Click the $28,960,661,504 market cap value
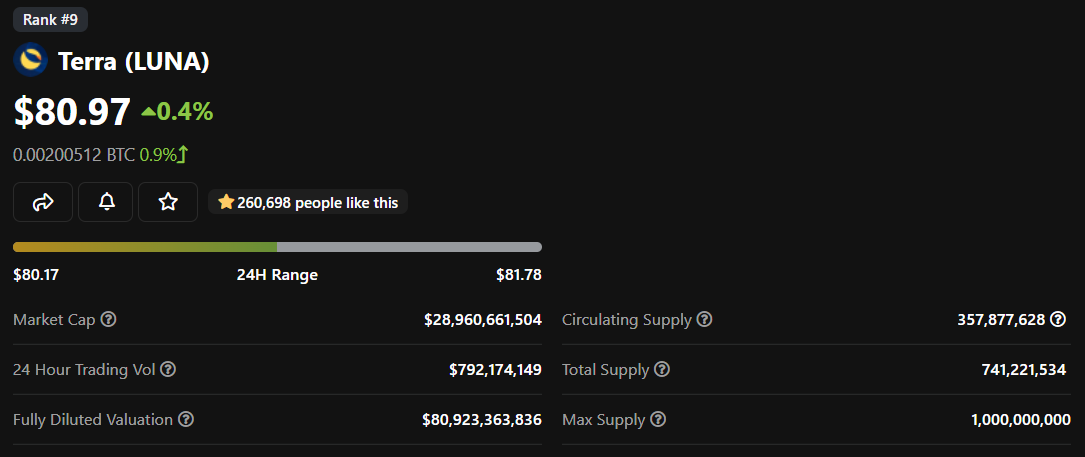The image size is (1085, 457). click(x=483, y=320)
